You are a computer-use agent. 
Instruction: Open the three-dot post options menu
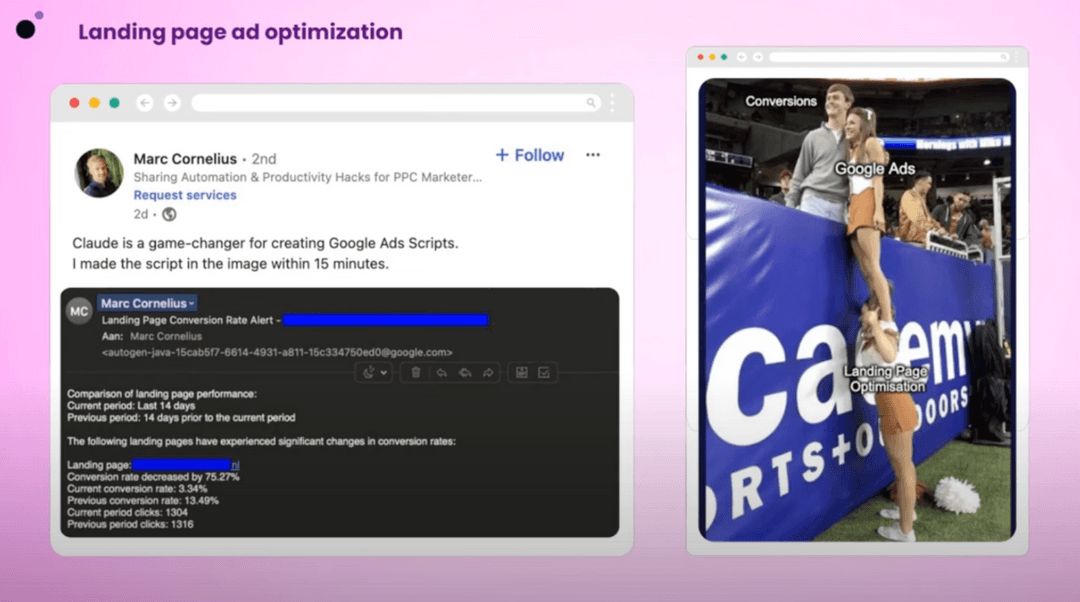593,155
